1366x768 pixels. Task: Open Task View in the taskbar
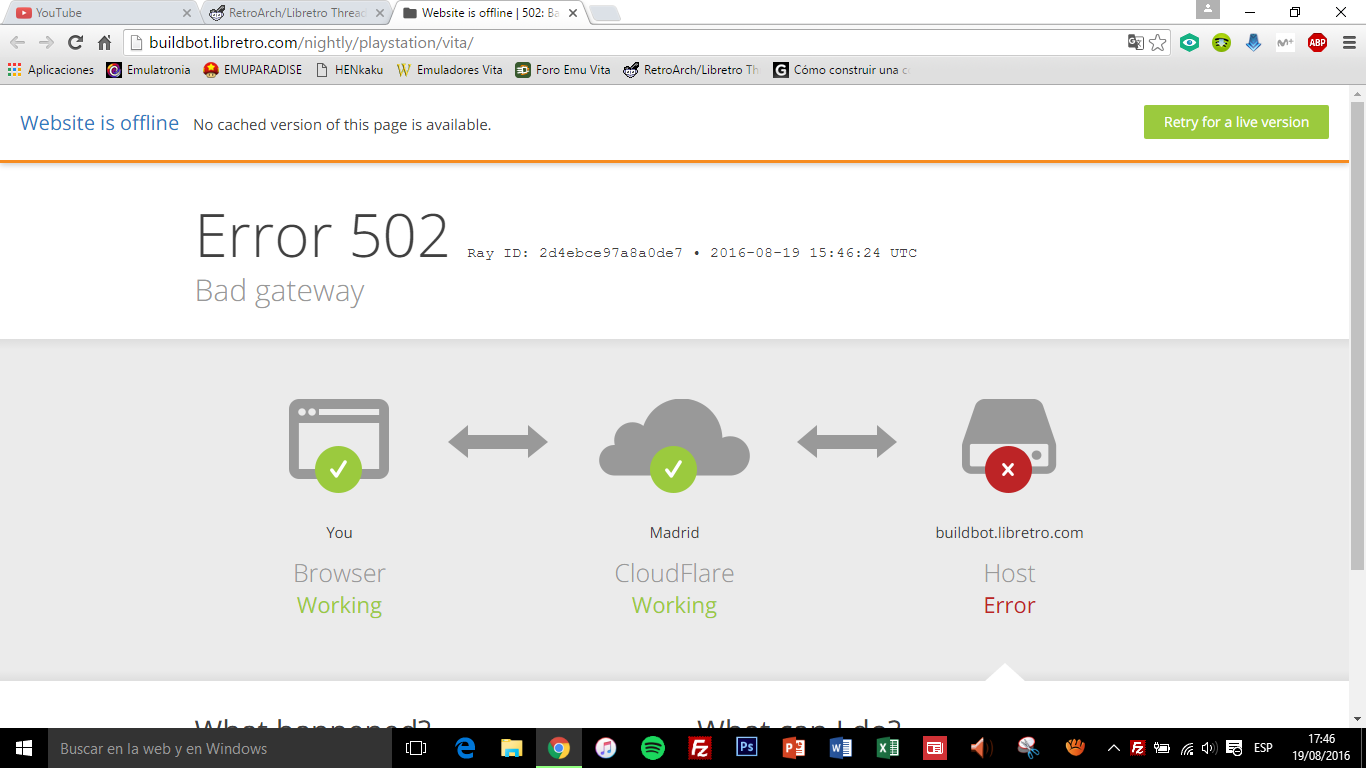click(x=416, y=748)
